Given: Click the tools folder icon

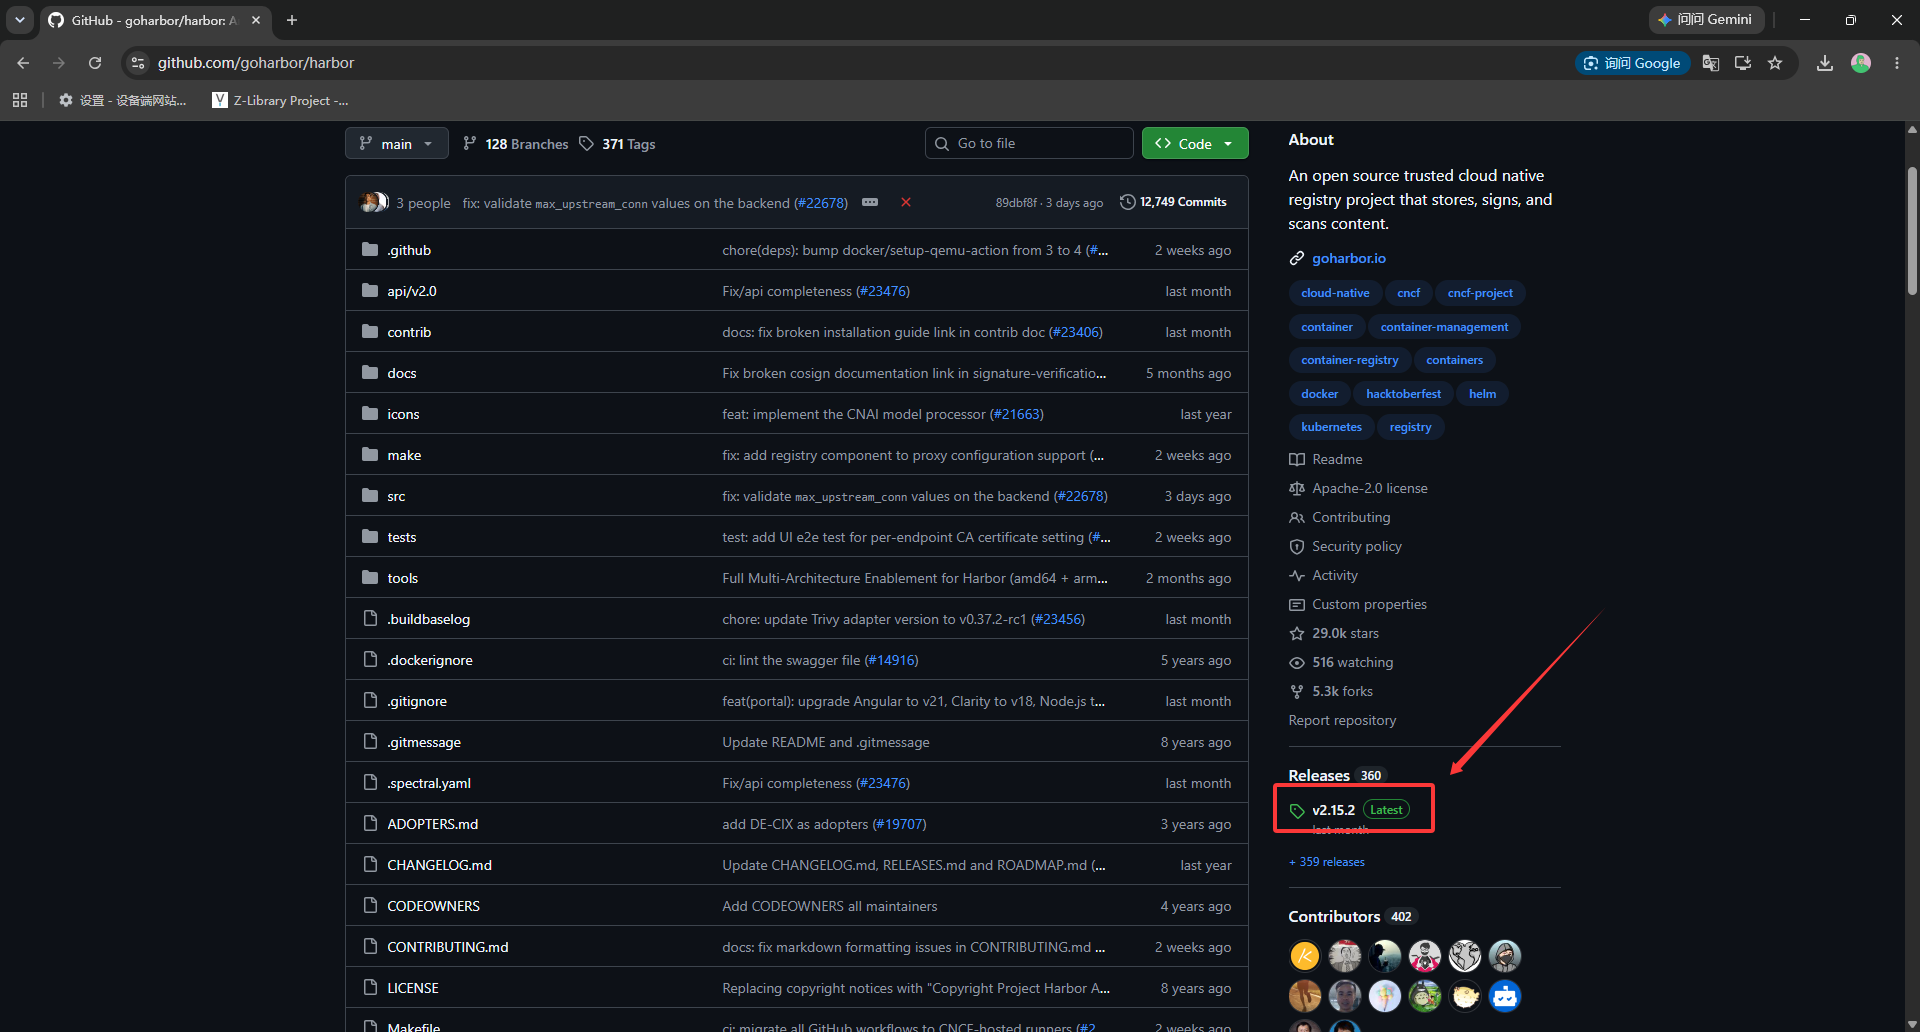Looking at the screenshot, I should (370, 577).
